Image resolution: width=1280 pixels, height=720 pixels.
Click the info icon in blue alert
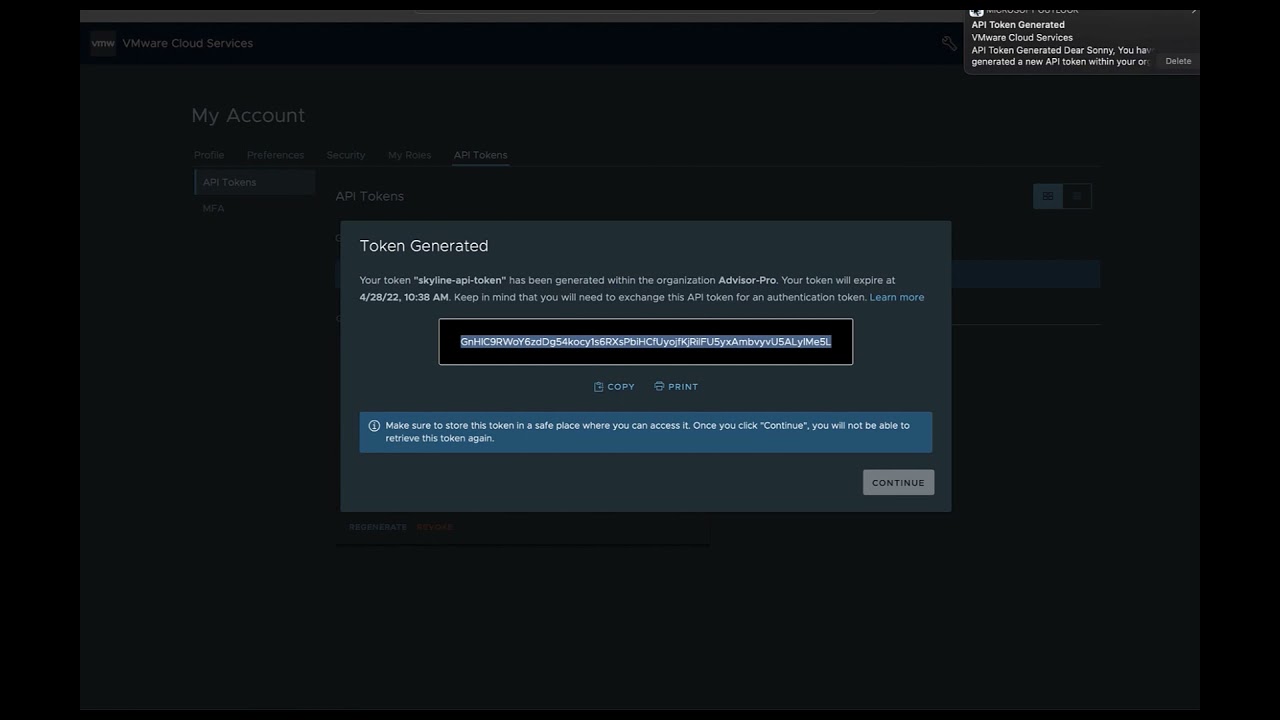pyautogui.click(x=374, y=426)
